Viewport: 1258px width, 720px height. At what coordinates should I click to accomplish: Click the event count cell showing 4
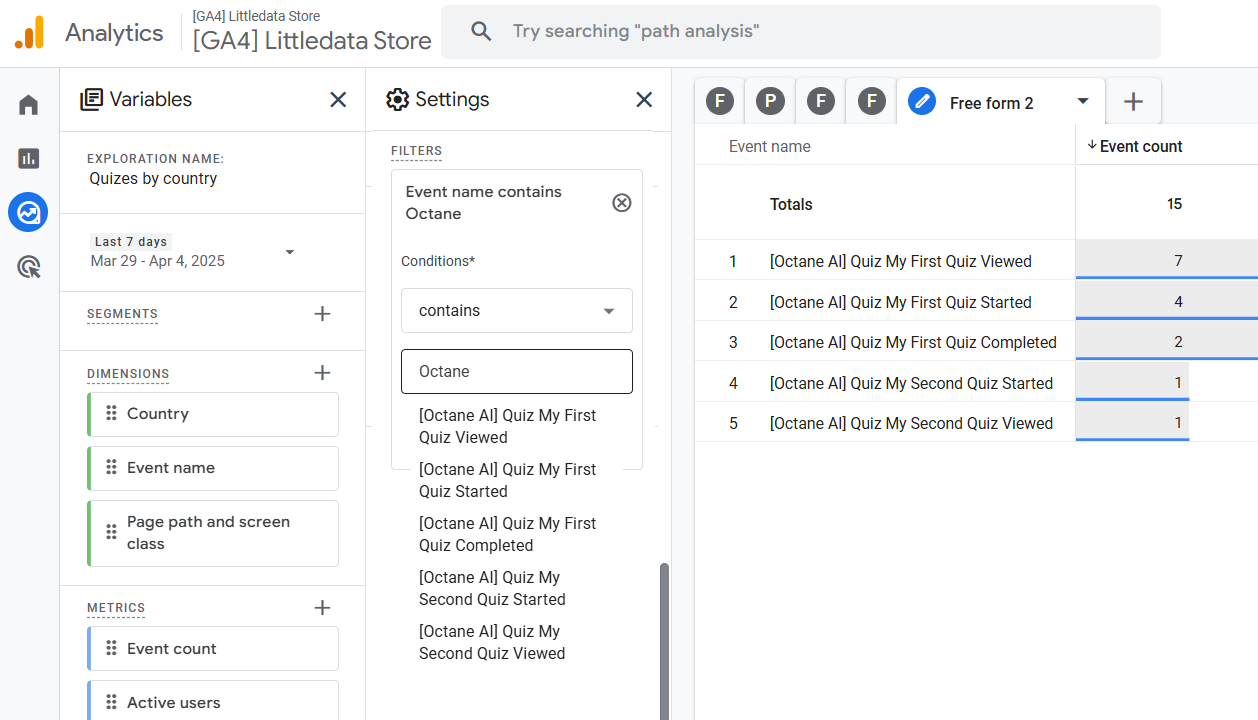coord(1167,302)
